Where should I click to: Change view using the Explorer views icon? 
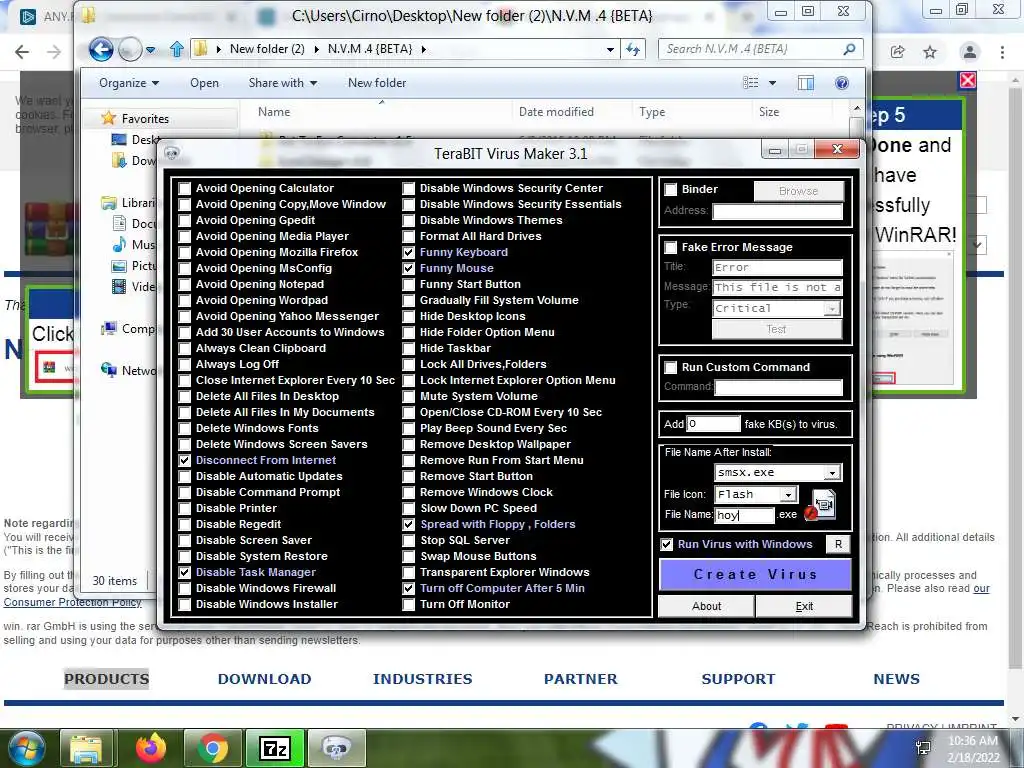[x=751, y=83]
